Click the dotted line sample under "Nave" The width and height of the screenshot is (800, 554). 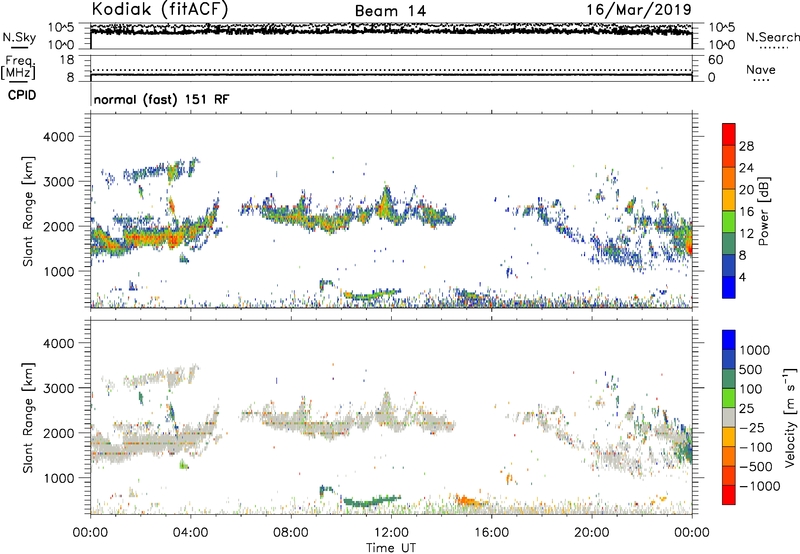(x=761, y=80)
